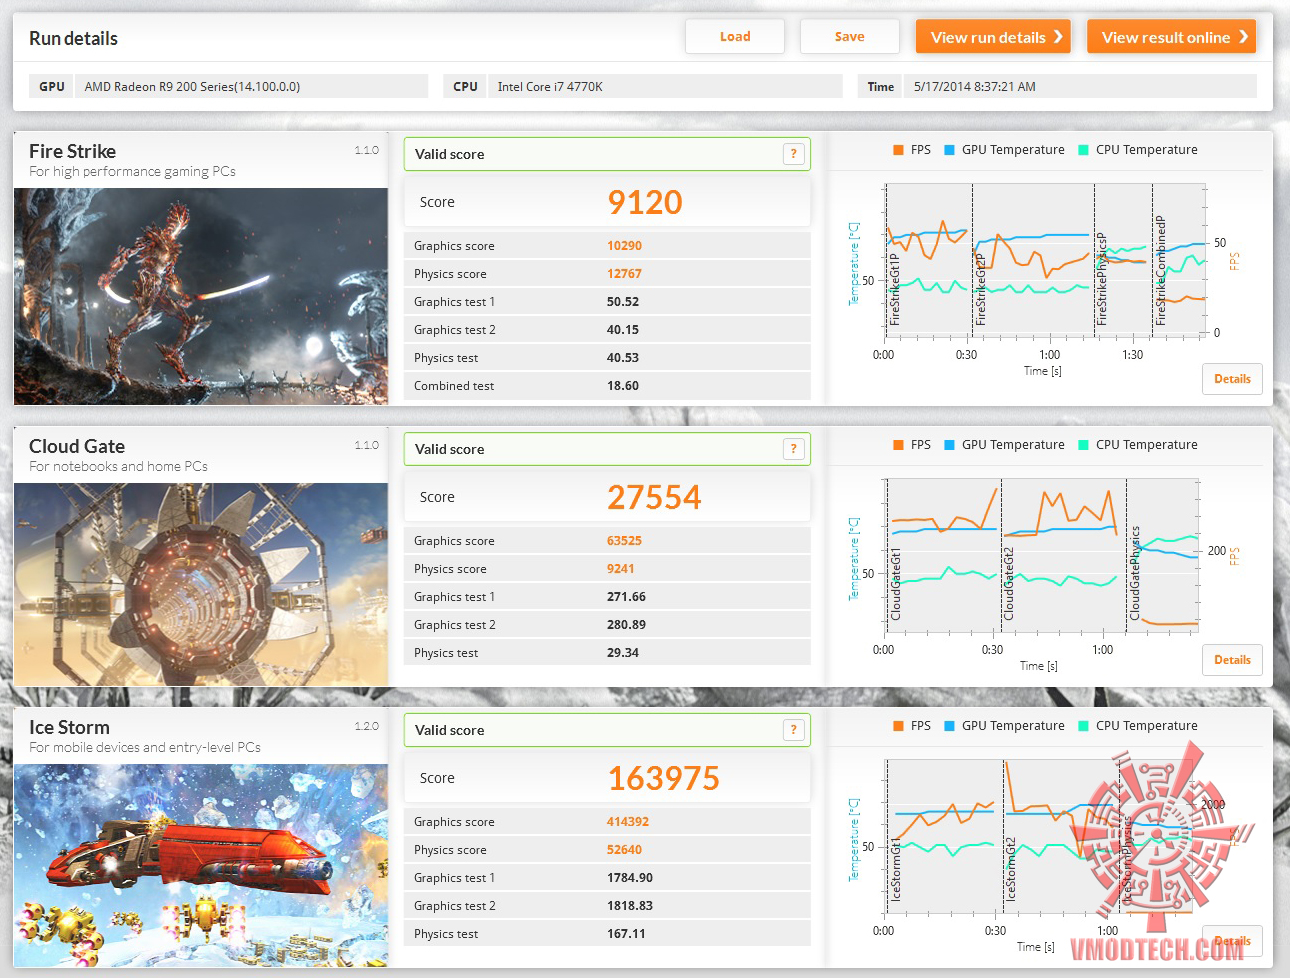Click the Ice Storm valid score question mark

pyautogui.click(x=793, y=730)
